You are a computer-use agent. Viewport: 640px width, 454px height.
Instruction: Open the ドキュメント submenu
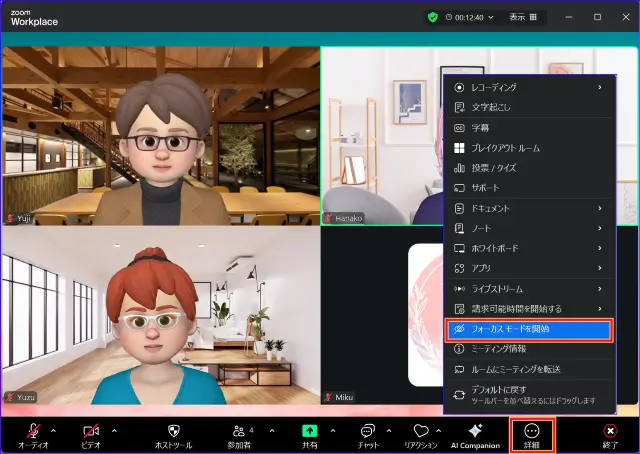point(529,208)
